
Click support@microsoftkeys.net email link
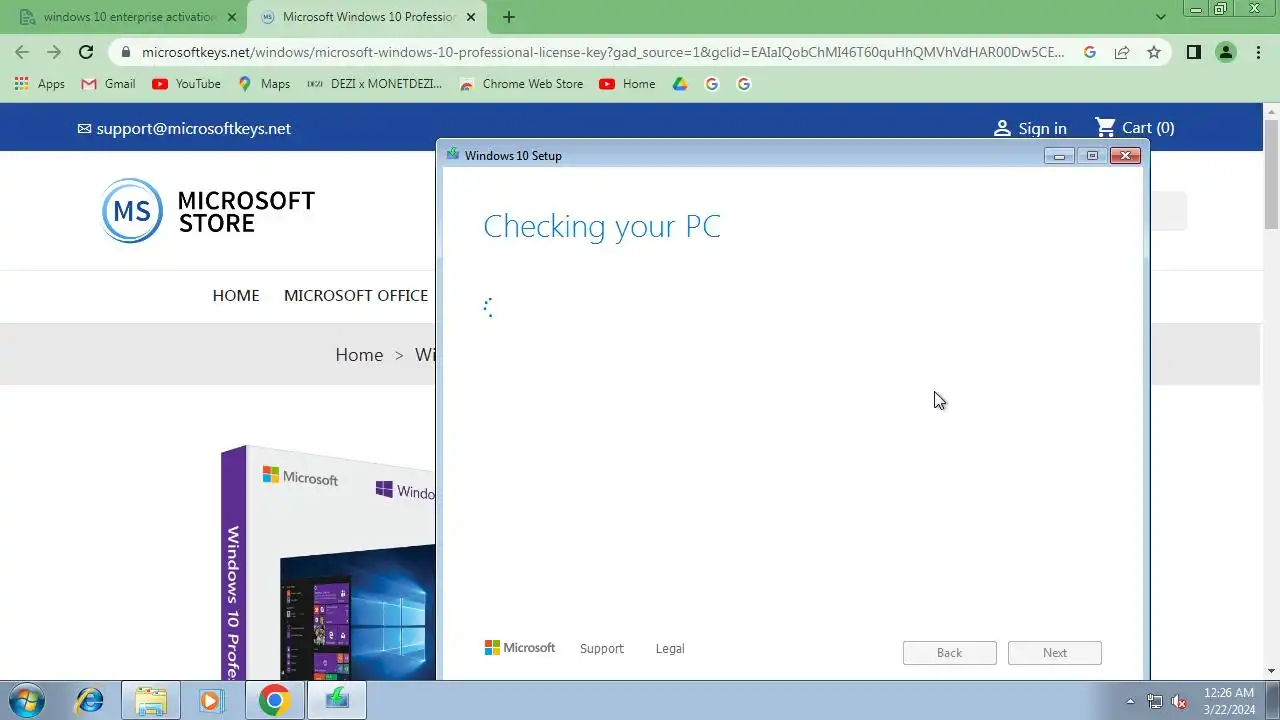184,128
